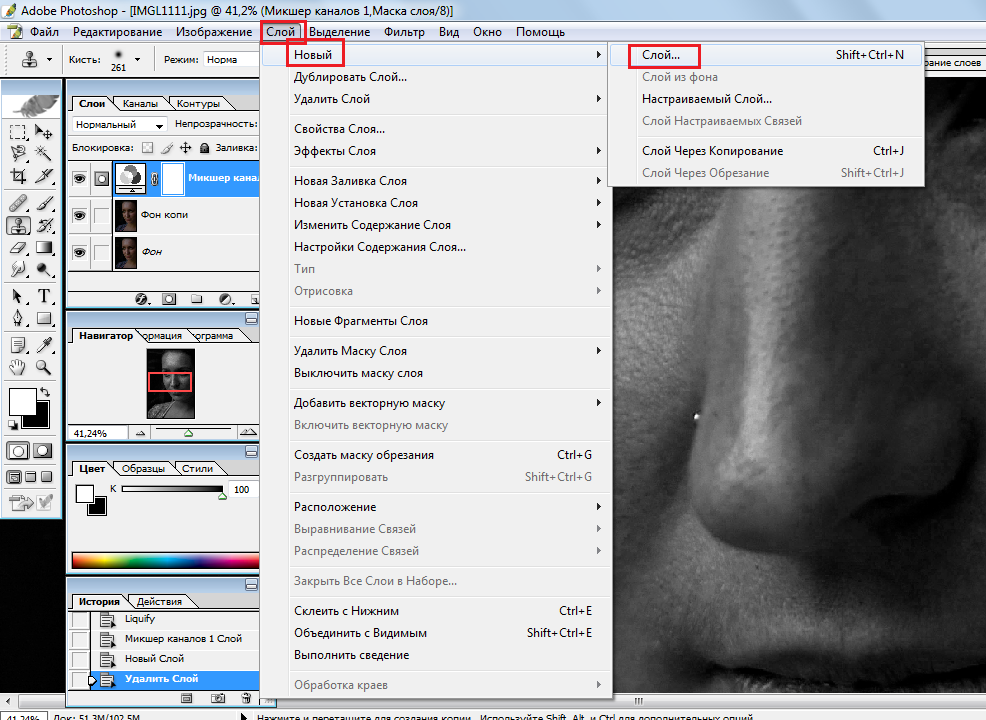The height and width of the screenshot is (720, 986).
Task: Enable Quick Mask mode
Action: pyautogui.click(x=42, y=451)
